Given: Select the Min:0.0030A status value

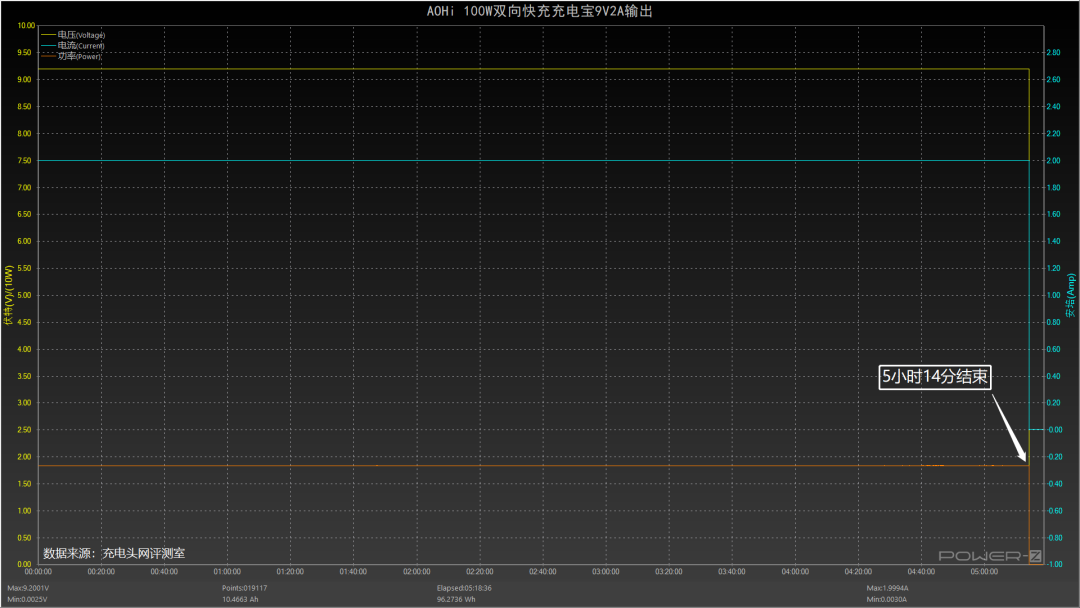Looking at the screenshot, I should (886, 599).
